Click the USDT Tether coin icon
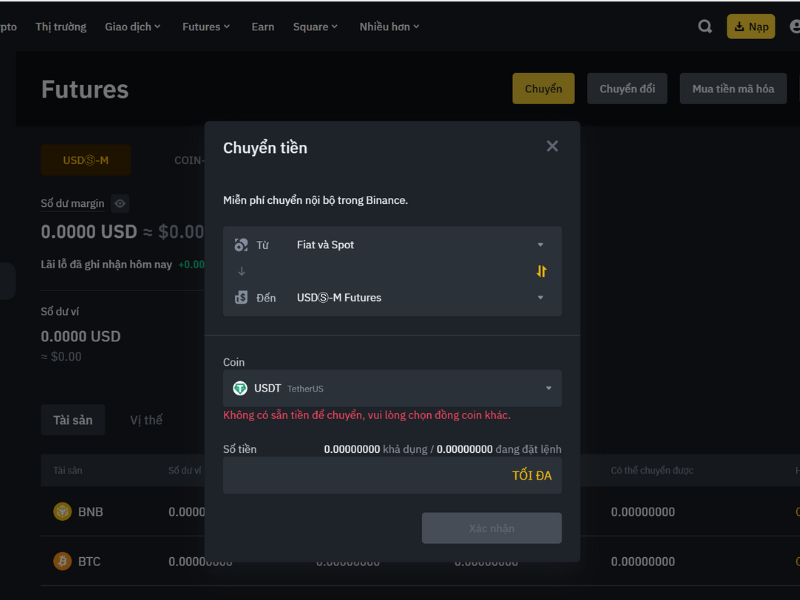Viewport: 800px width, 600px height. 240,388
